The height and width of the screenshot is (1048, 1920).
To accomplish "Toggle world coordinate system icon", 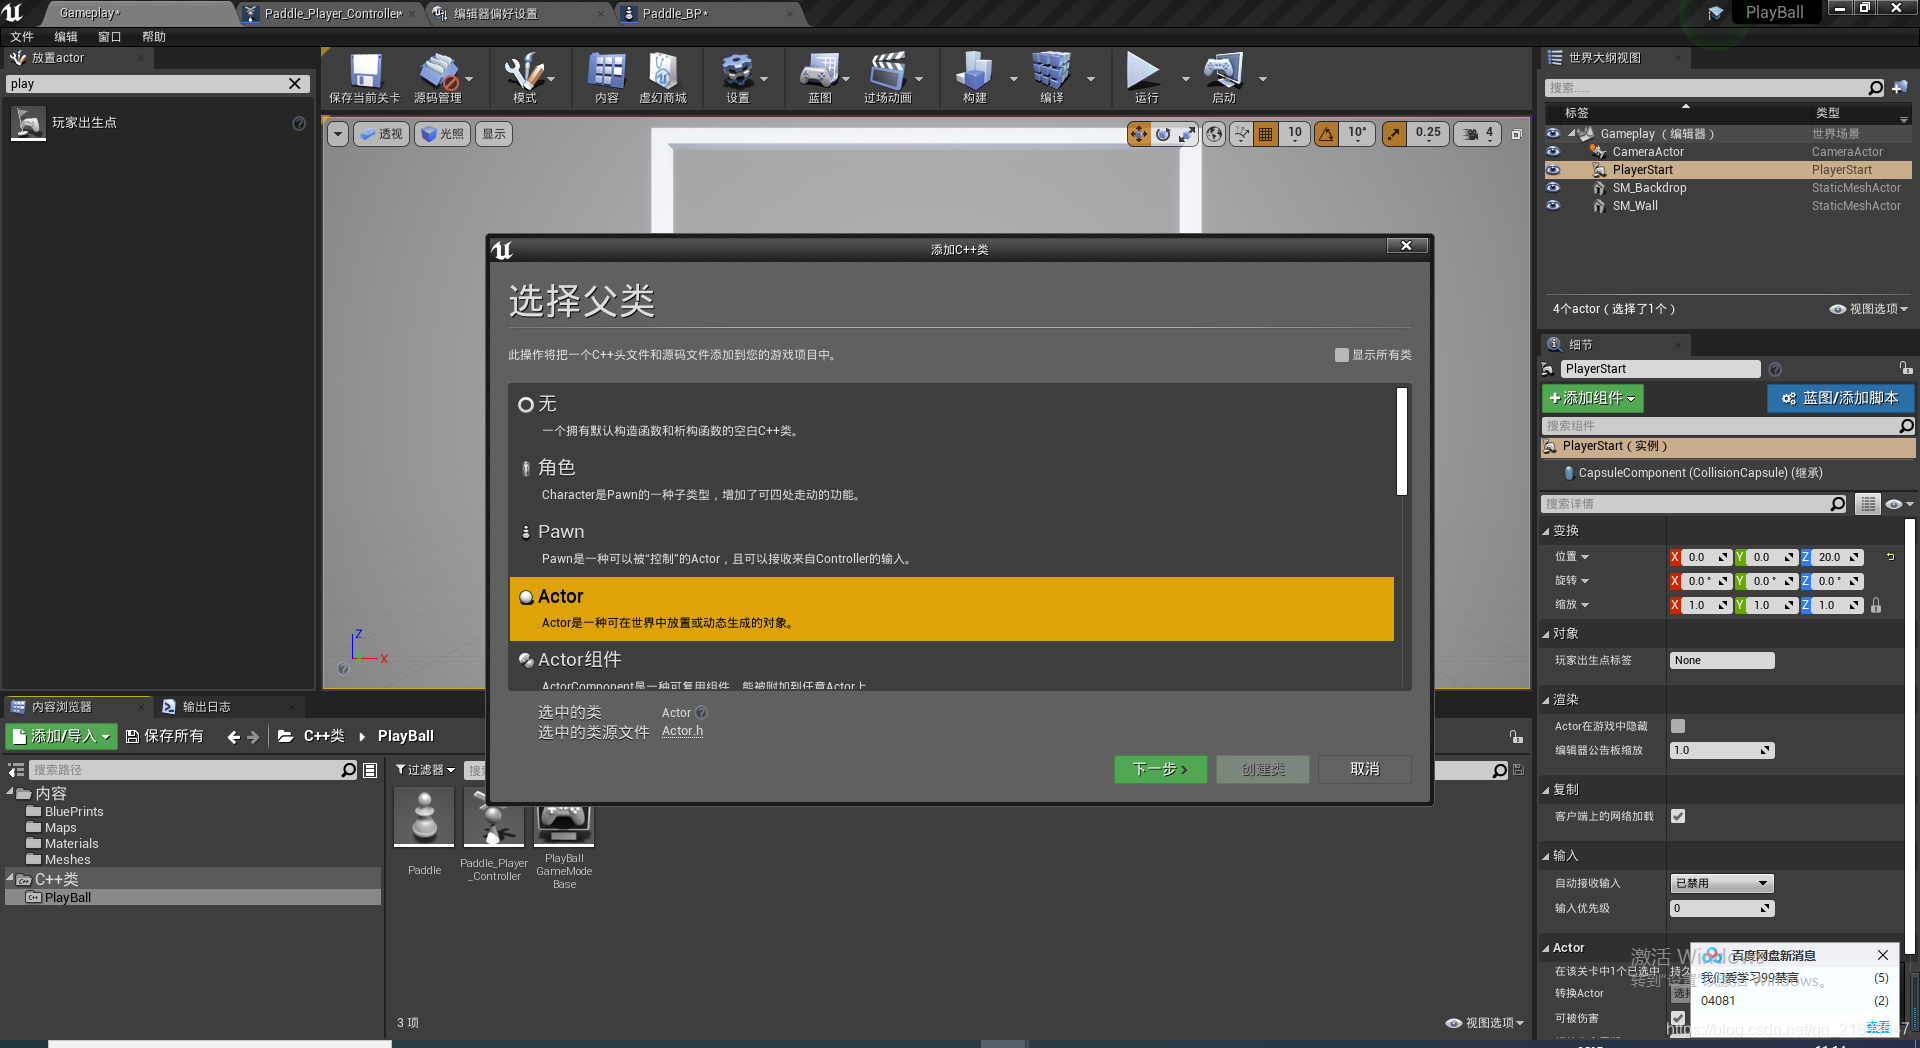I will [x=1214, y=134].
